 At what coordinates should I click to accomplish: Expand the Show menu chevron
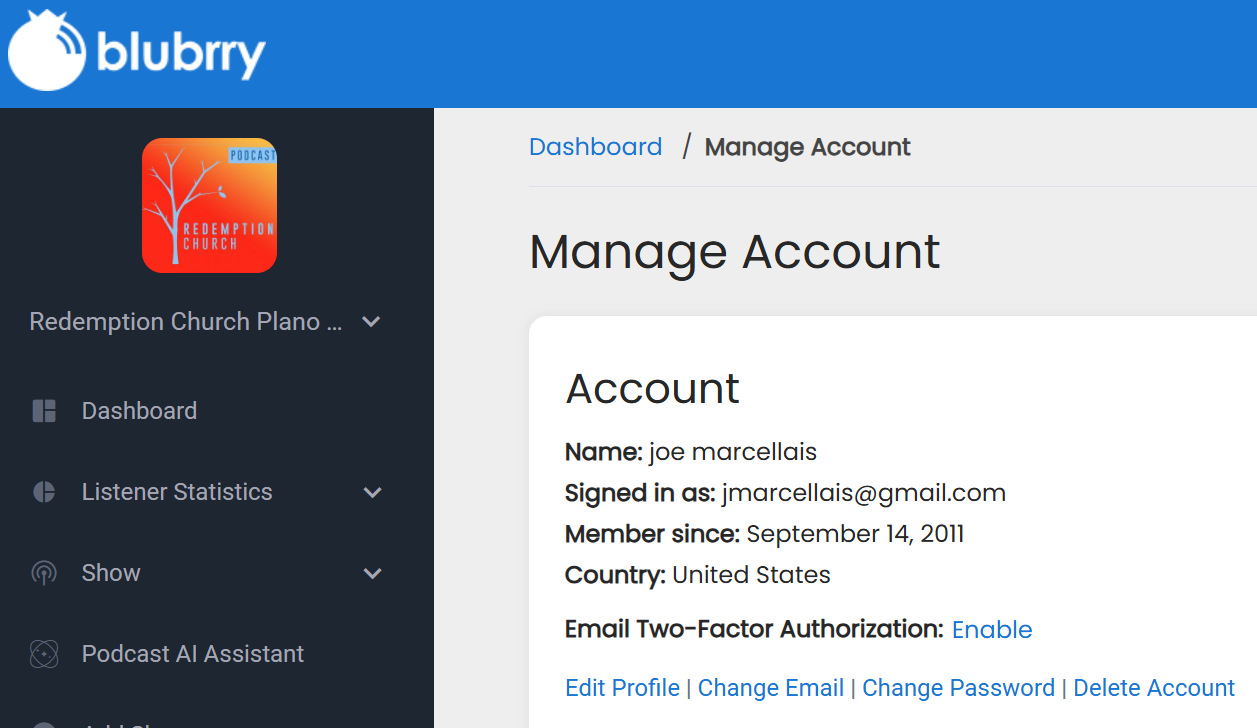pos(372,573)
